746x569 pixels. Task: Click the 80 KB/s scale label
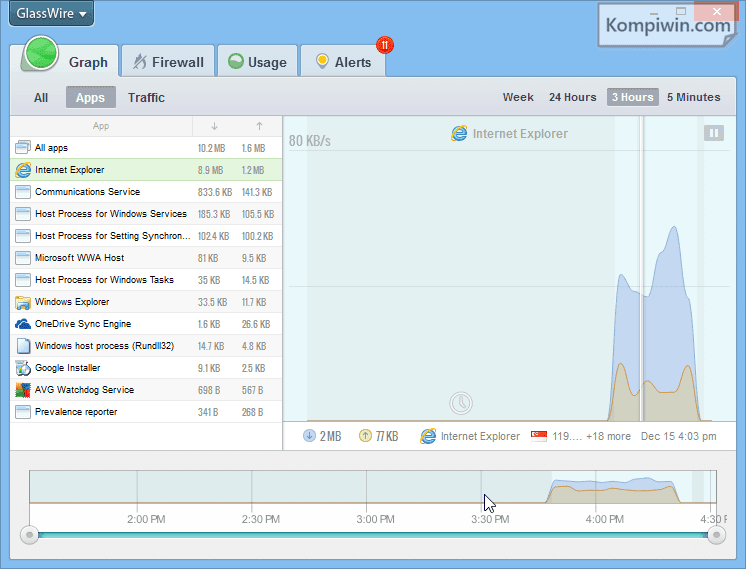coord(310,141)
